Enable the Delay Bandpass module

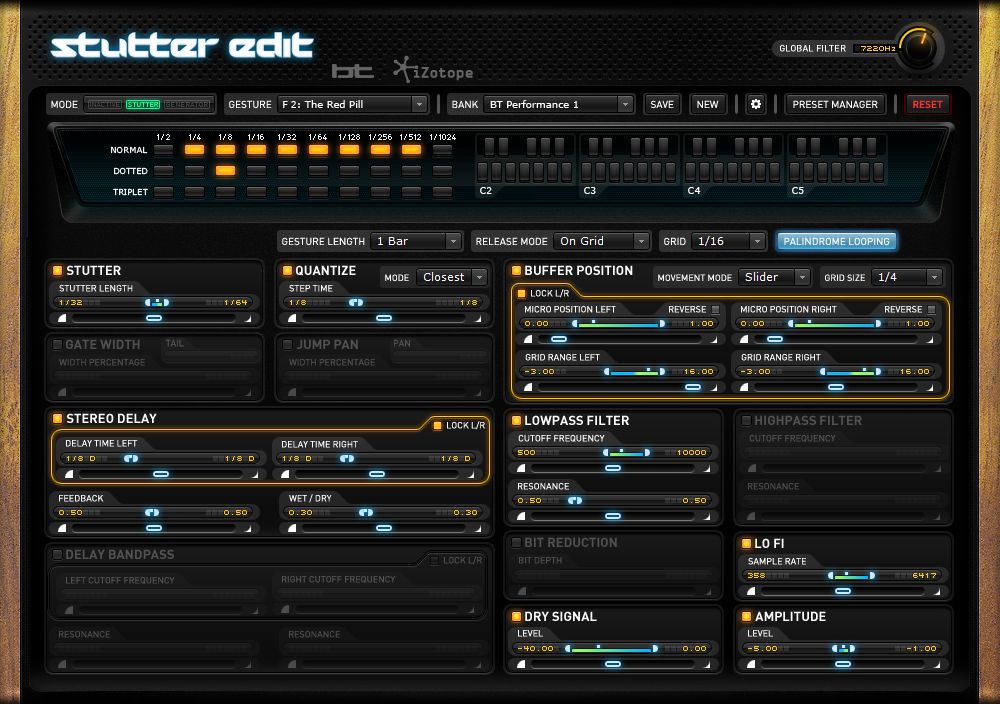pyautogui.click(x=57, y=554)
